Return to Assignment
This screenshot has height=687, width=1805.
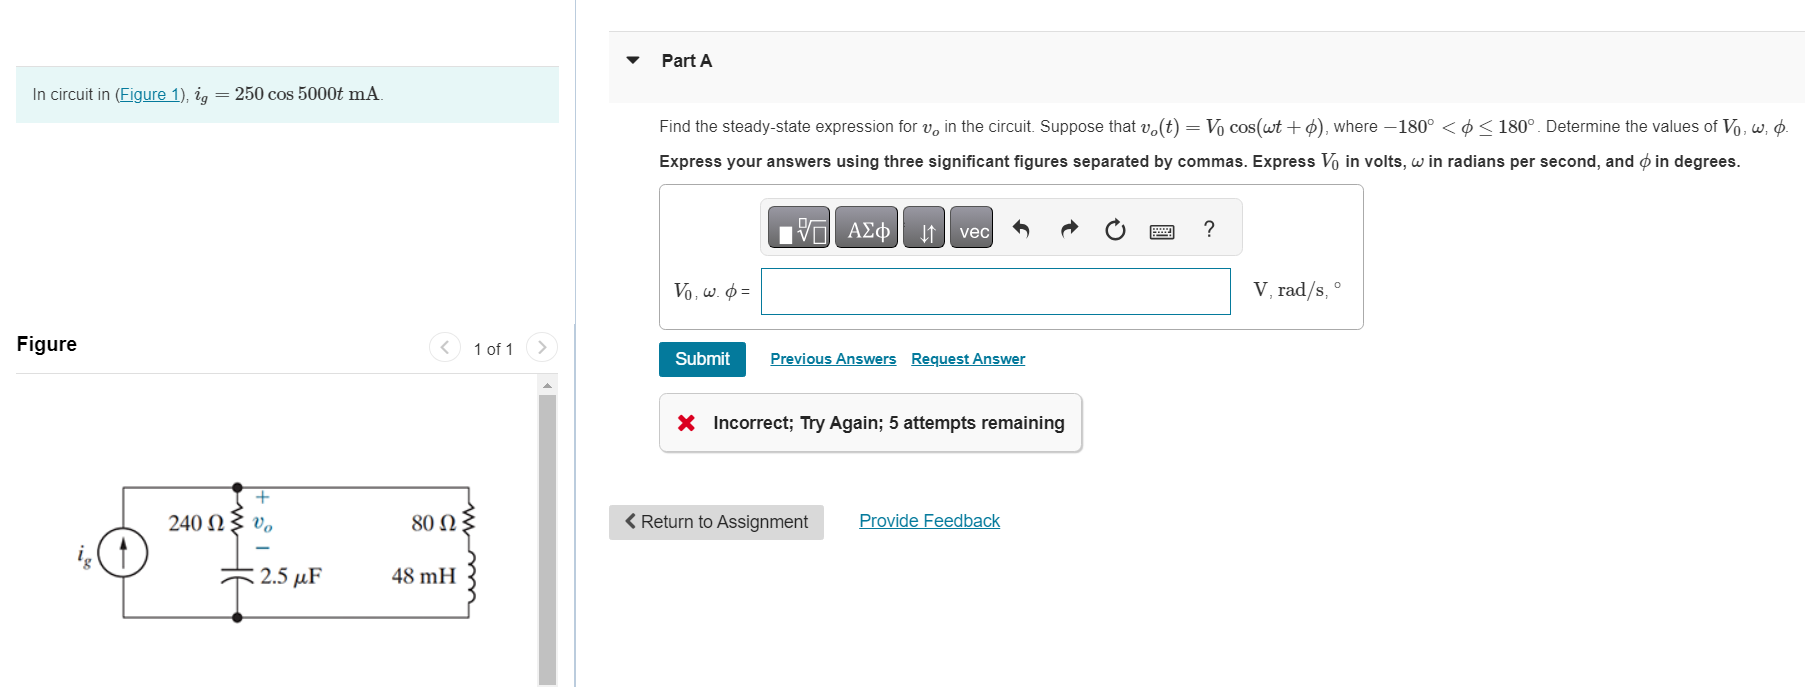tap(715, 521)
